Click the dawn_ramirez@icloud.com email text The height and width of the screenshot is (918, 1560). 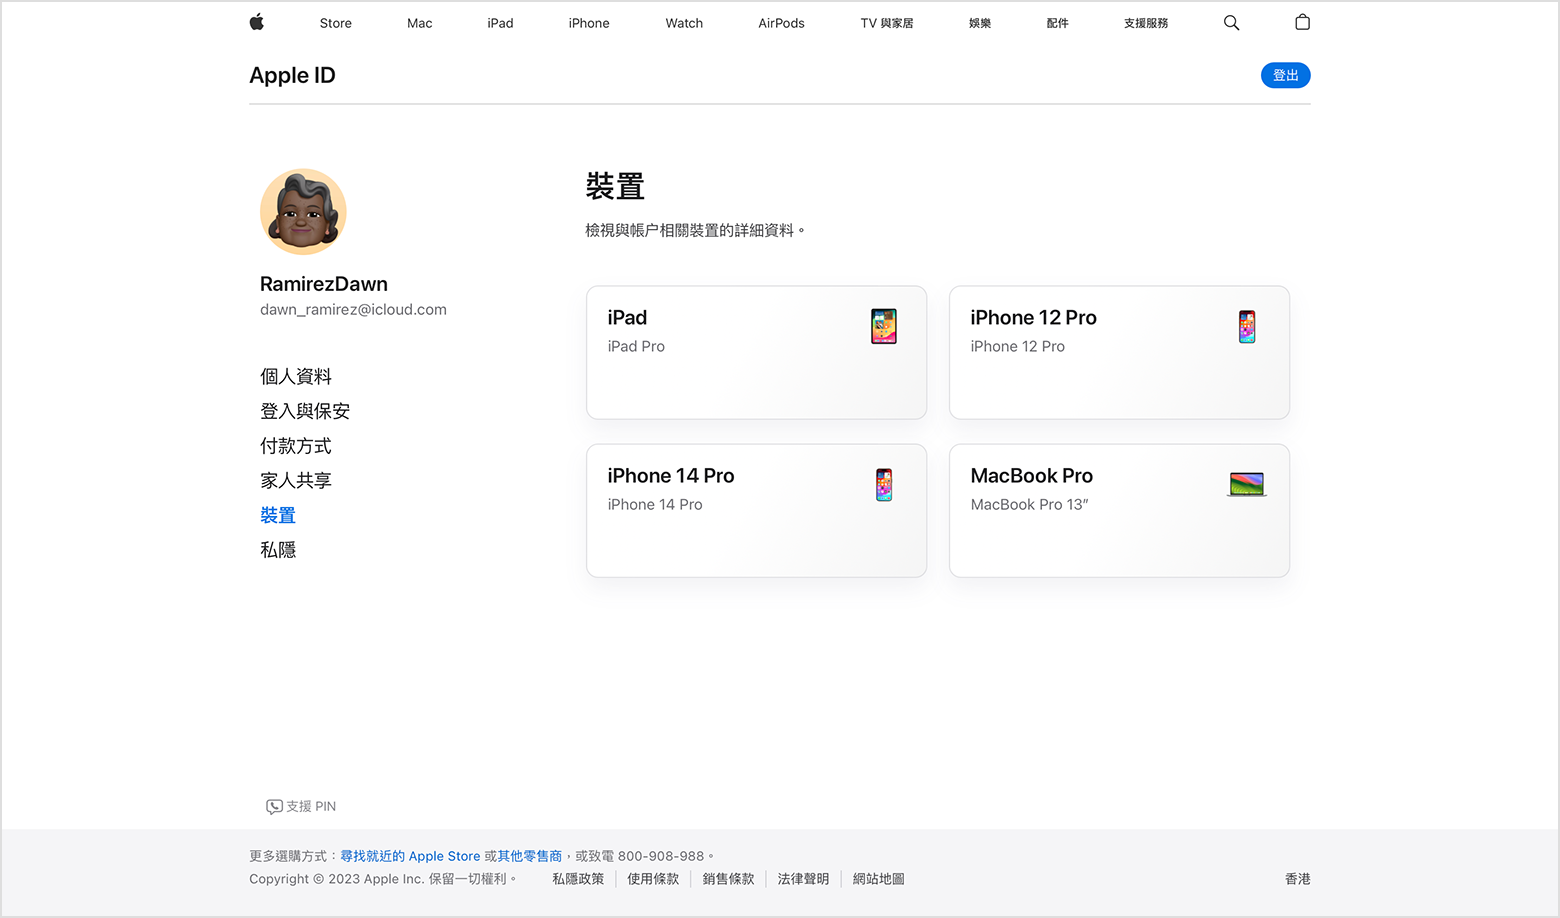coord(353,310)
